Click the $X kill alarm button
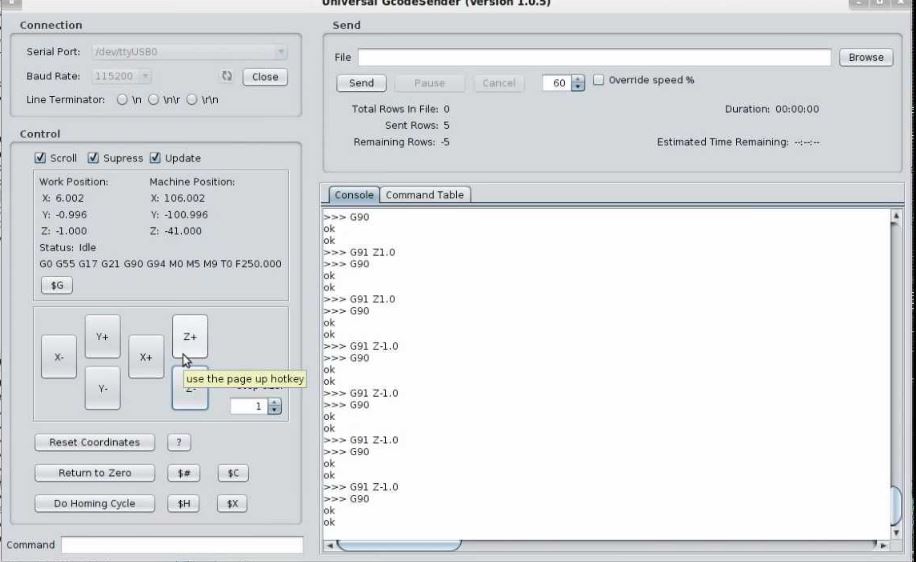The width and height of the screenshot is (916, 562). [232, 503]
